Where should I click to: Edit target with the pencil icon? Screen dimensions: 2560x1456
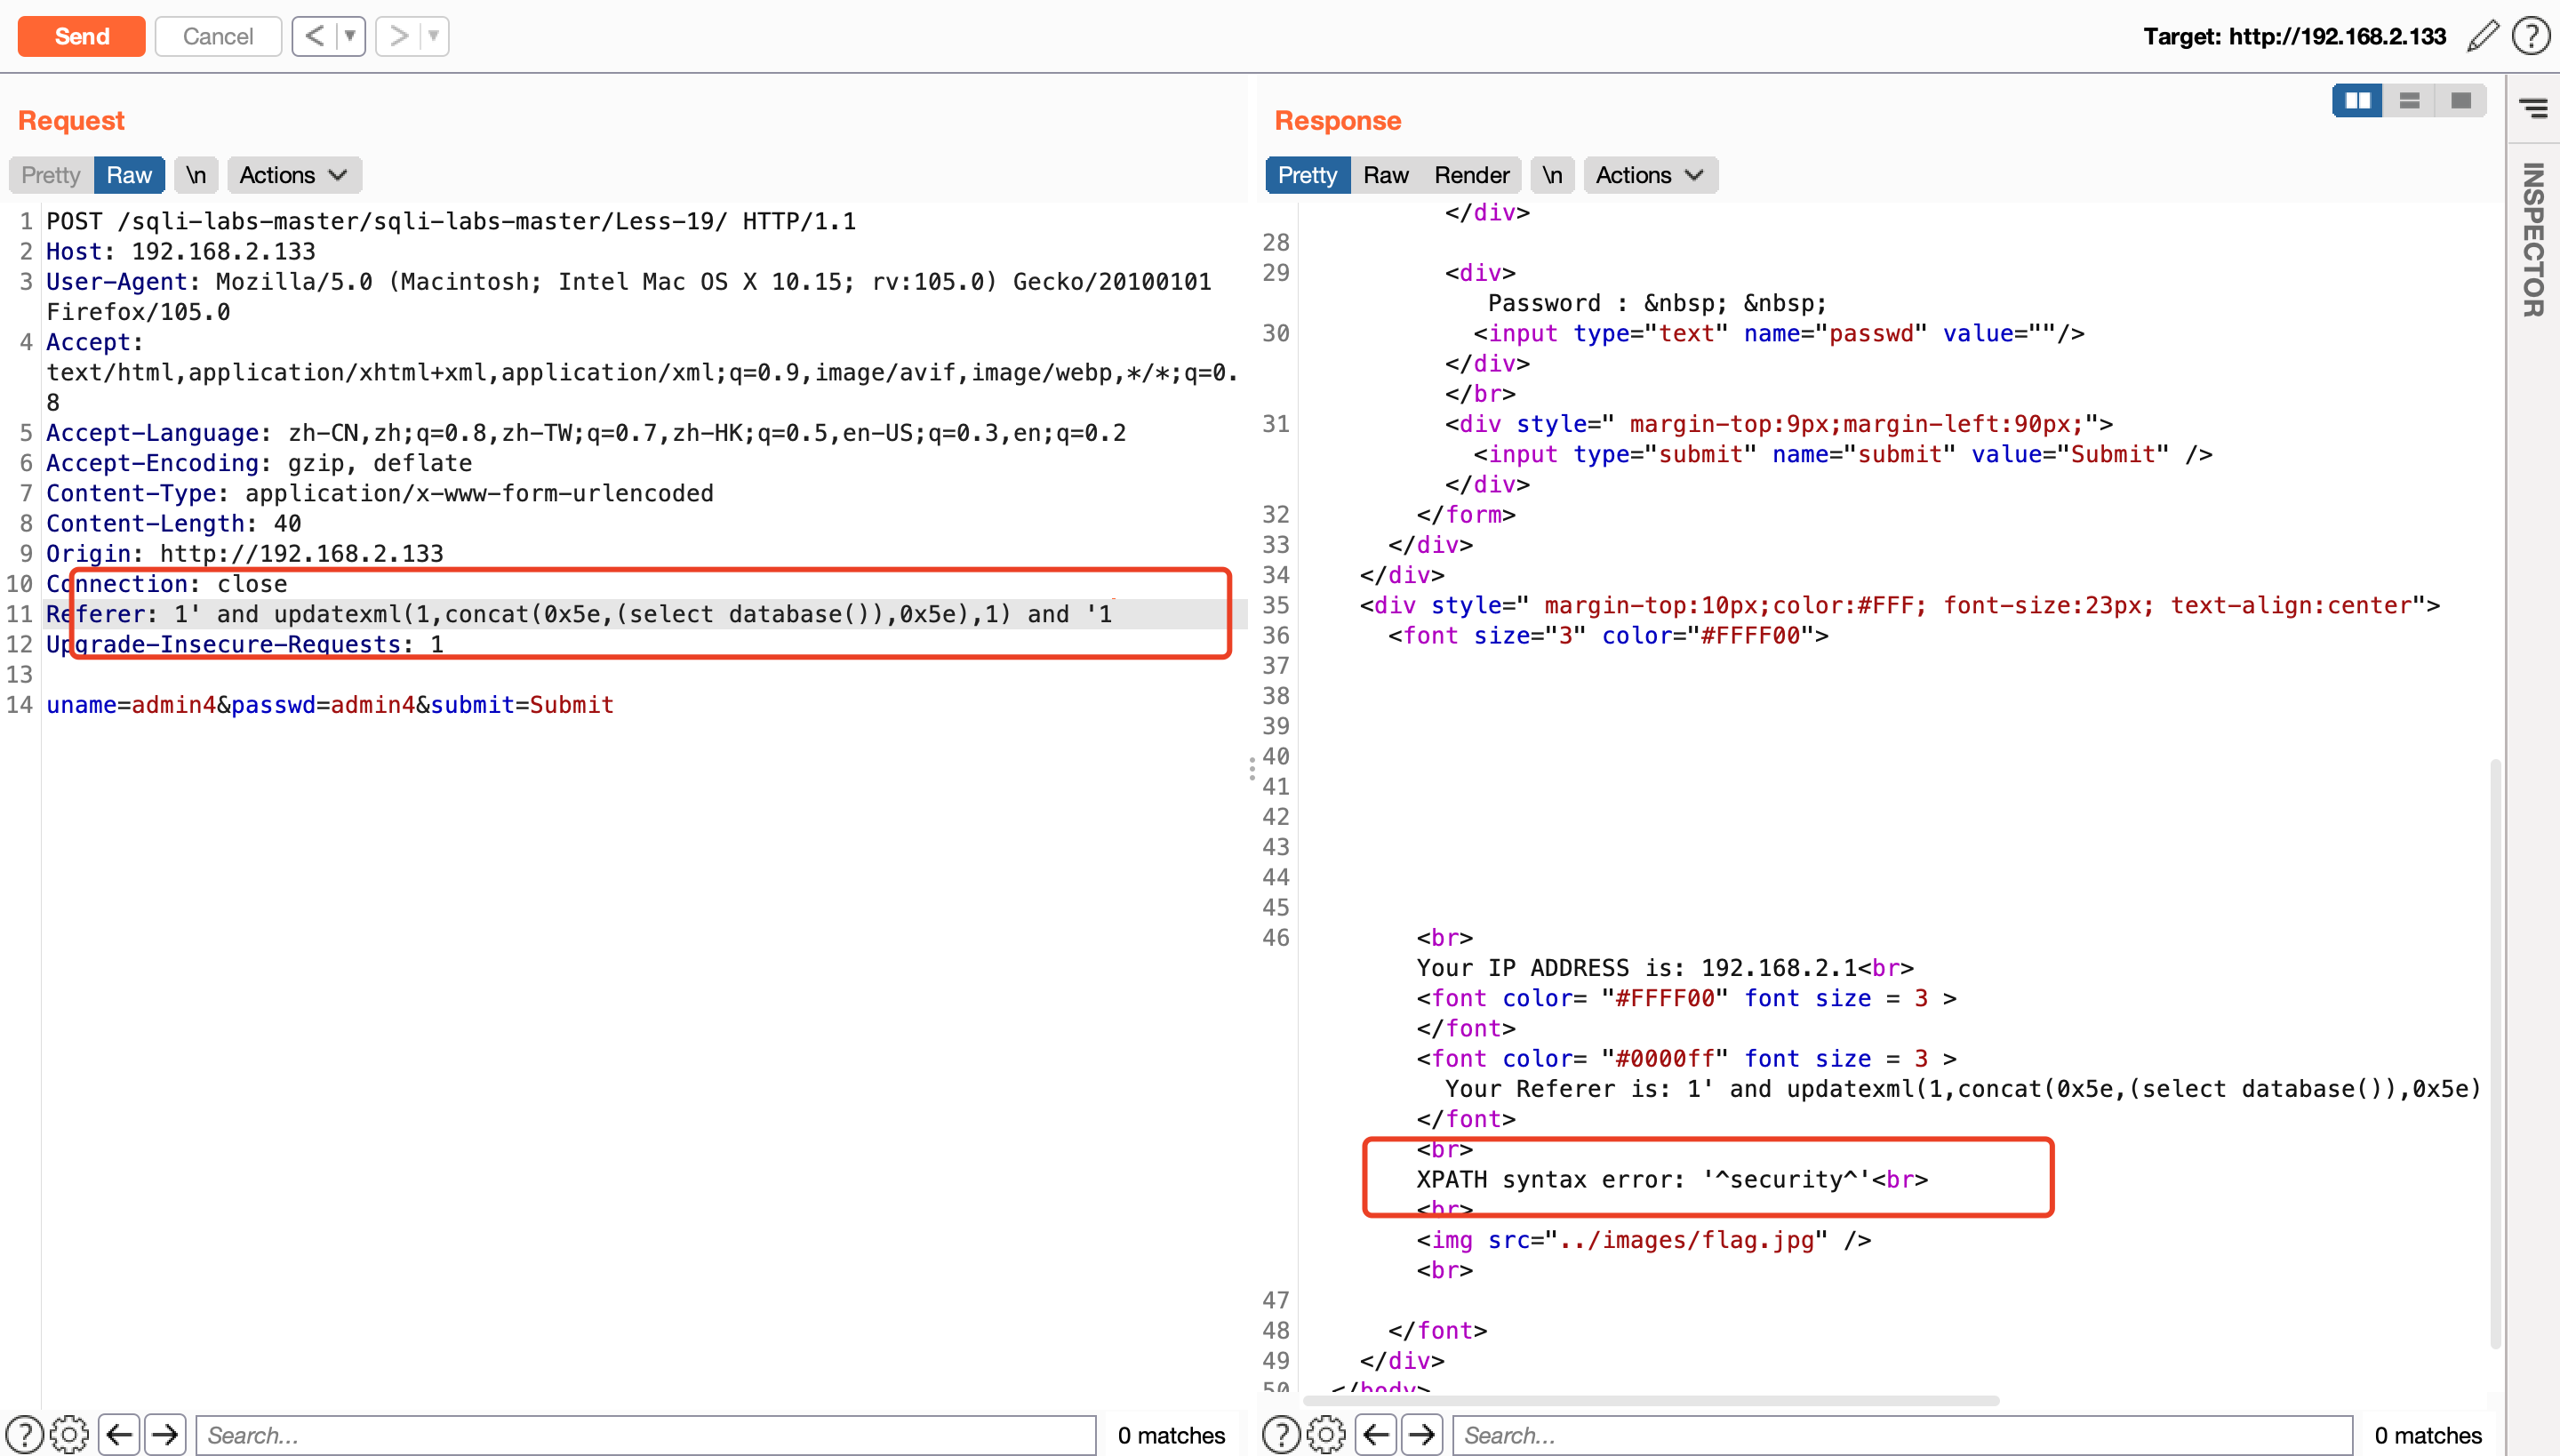point(2483,36)
